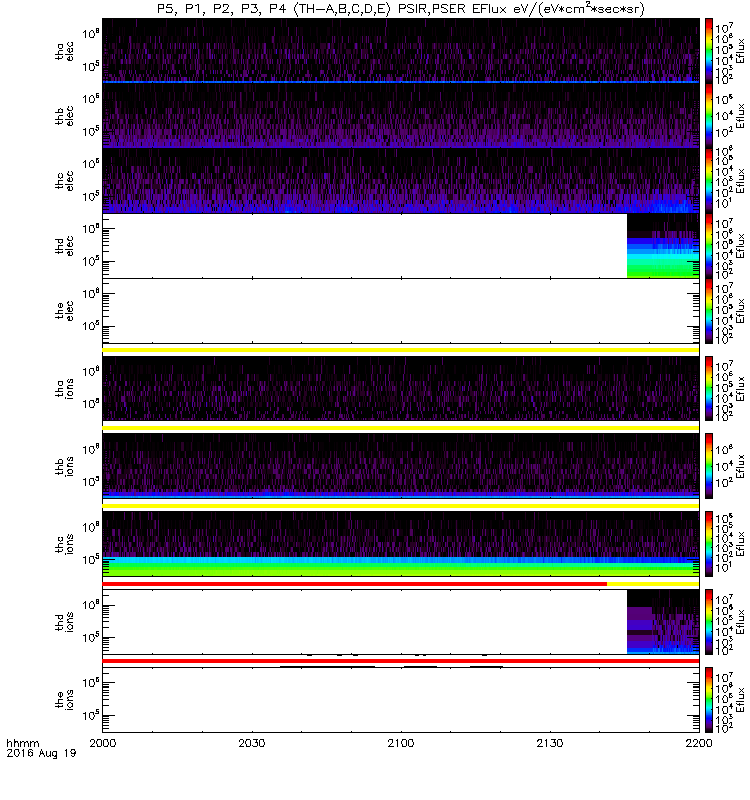750x800 pixels.
Task: Select the thc elec Eflux color bar
Action: tap(709, 181)
